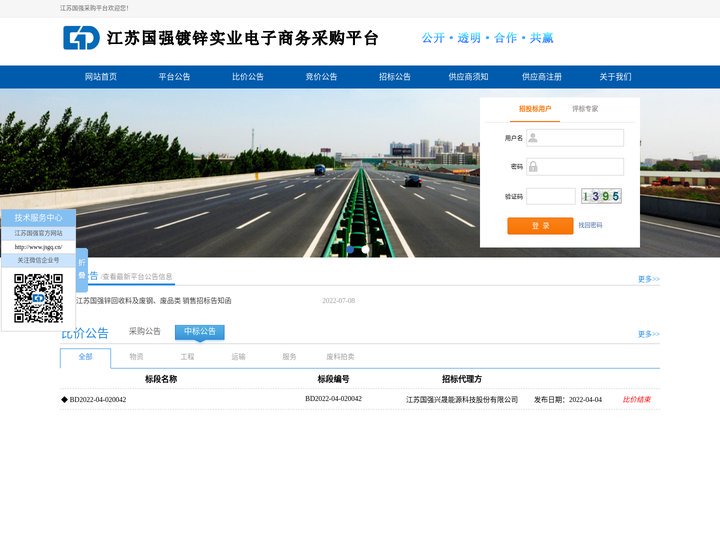Screen dimensions: 720x540
Task: Open 供应商须知 in the navigation bar
Action: pos(468,77)
